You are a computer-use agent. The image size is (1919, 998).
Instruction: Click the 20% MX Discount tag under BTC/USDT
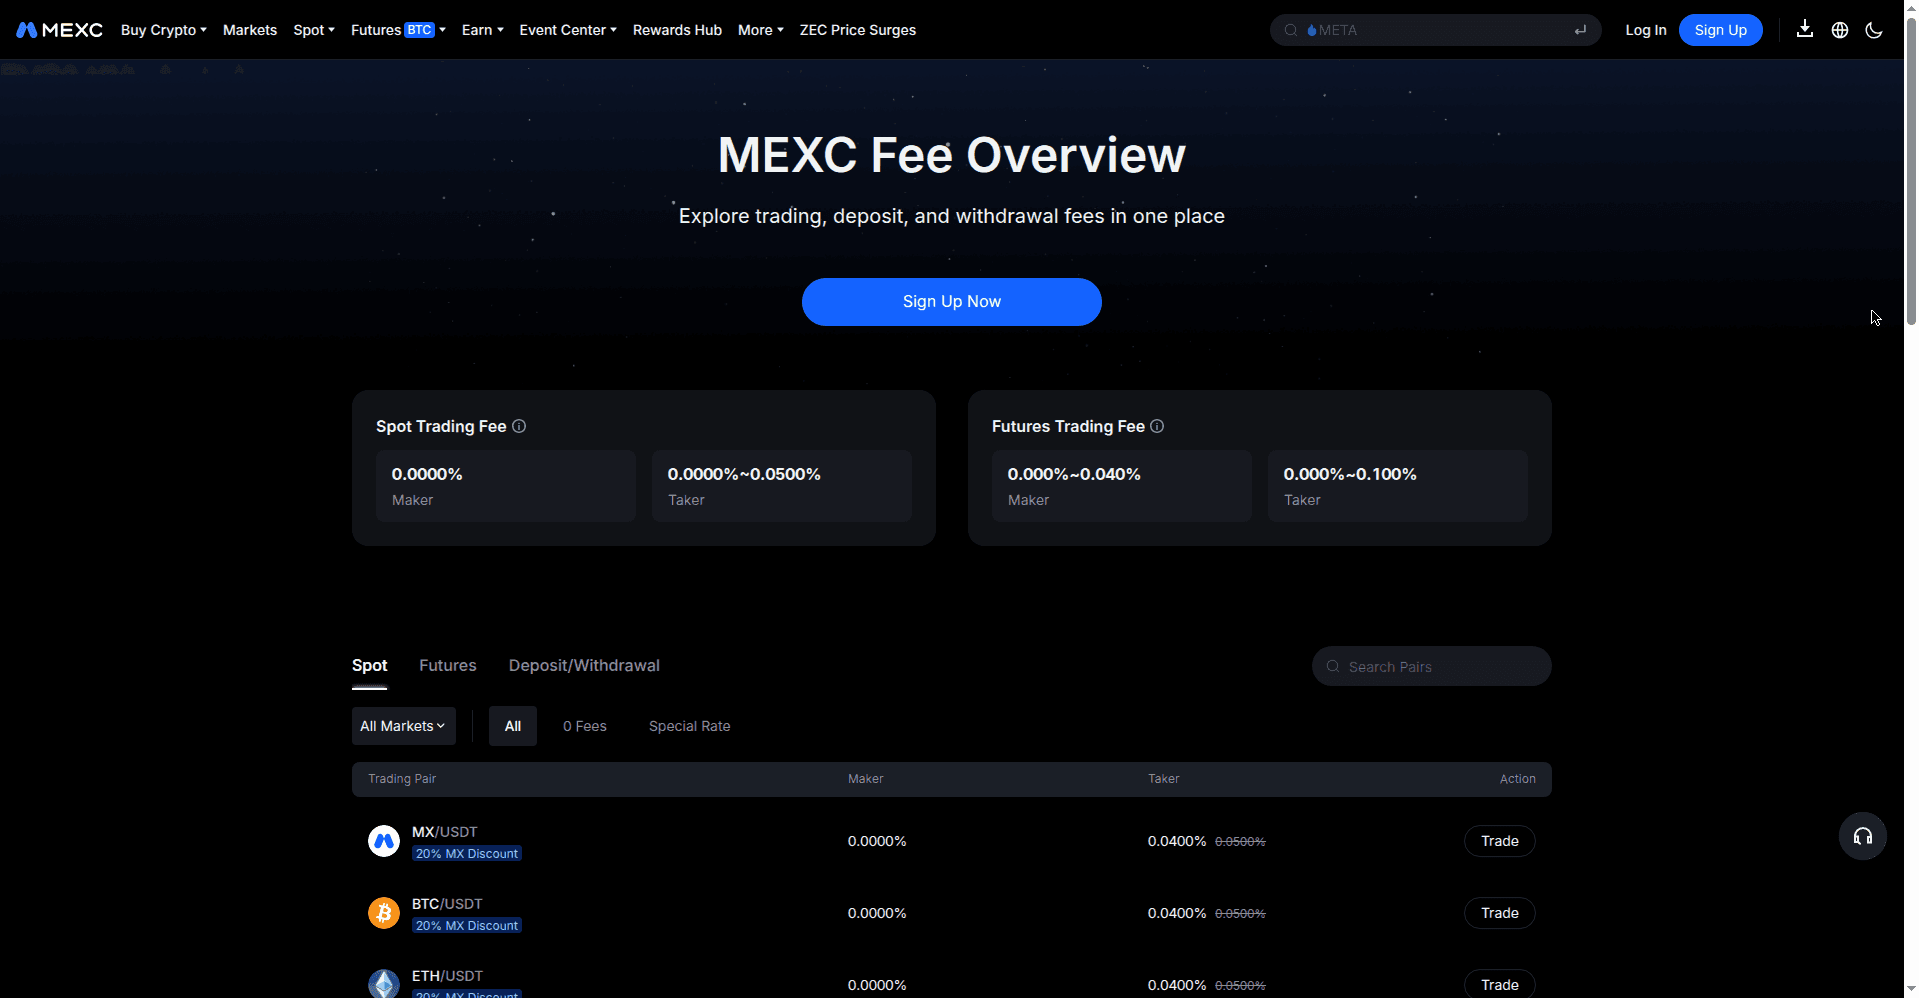467,926
